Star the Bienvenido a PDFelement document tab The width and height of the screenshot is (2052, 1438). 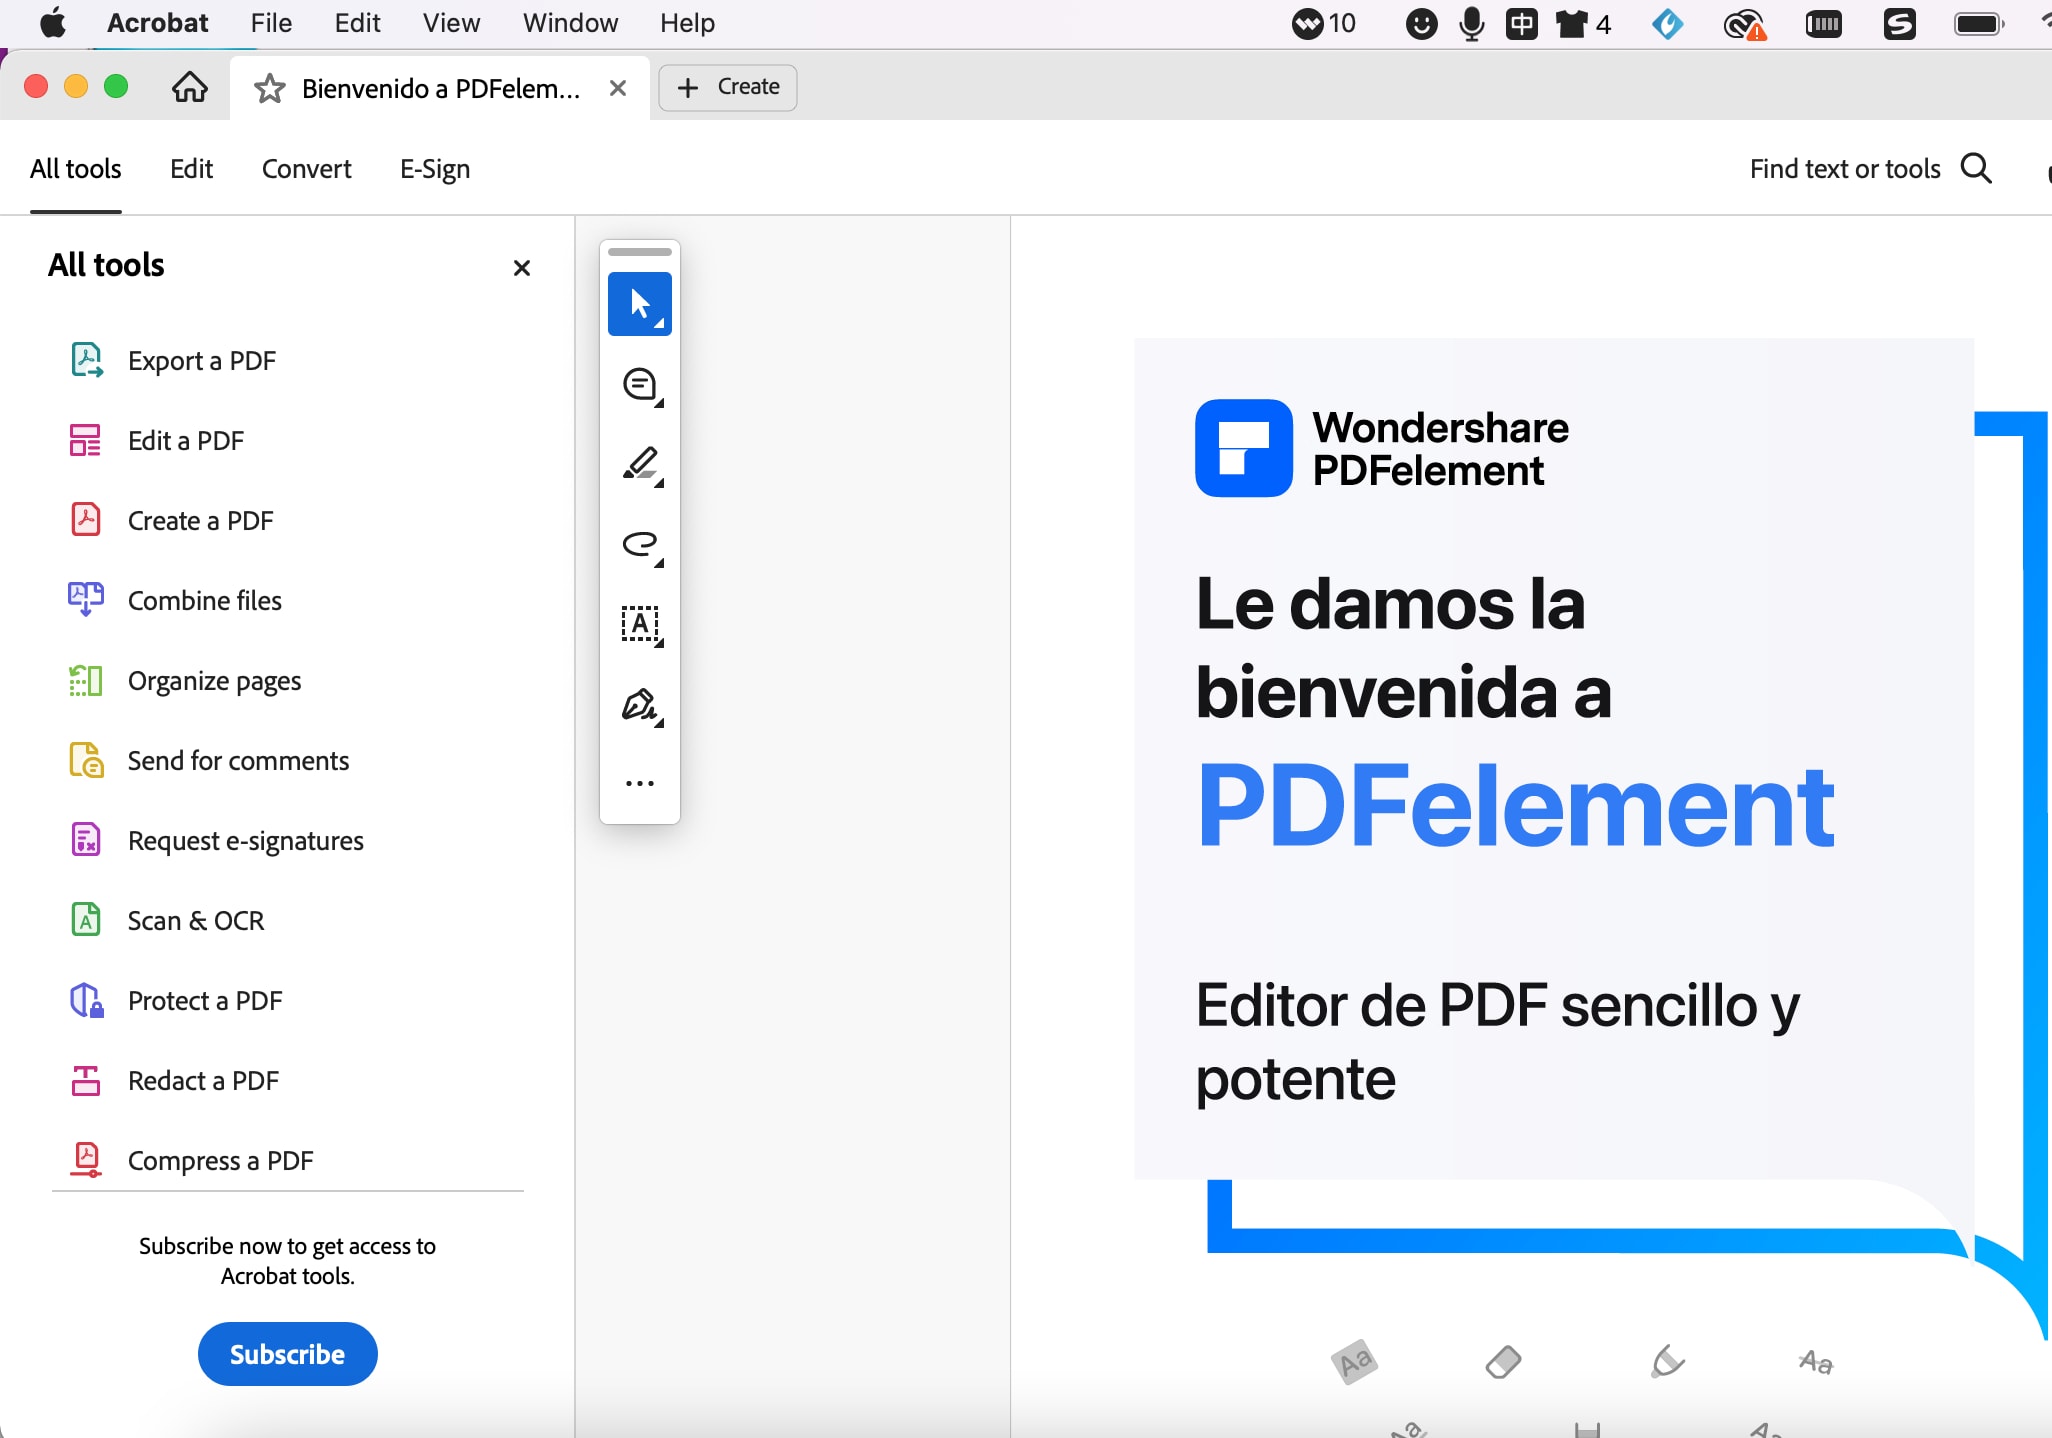coord(269,88)
